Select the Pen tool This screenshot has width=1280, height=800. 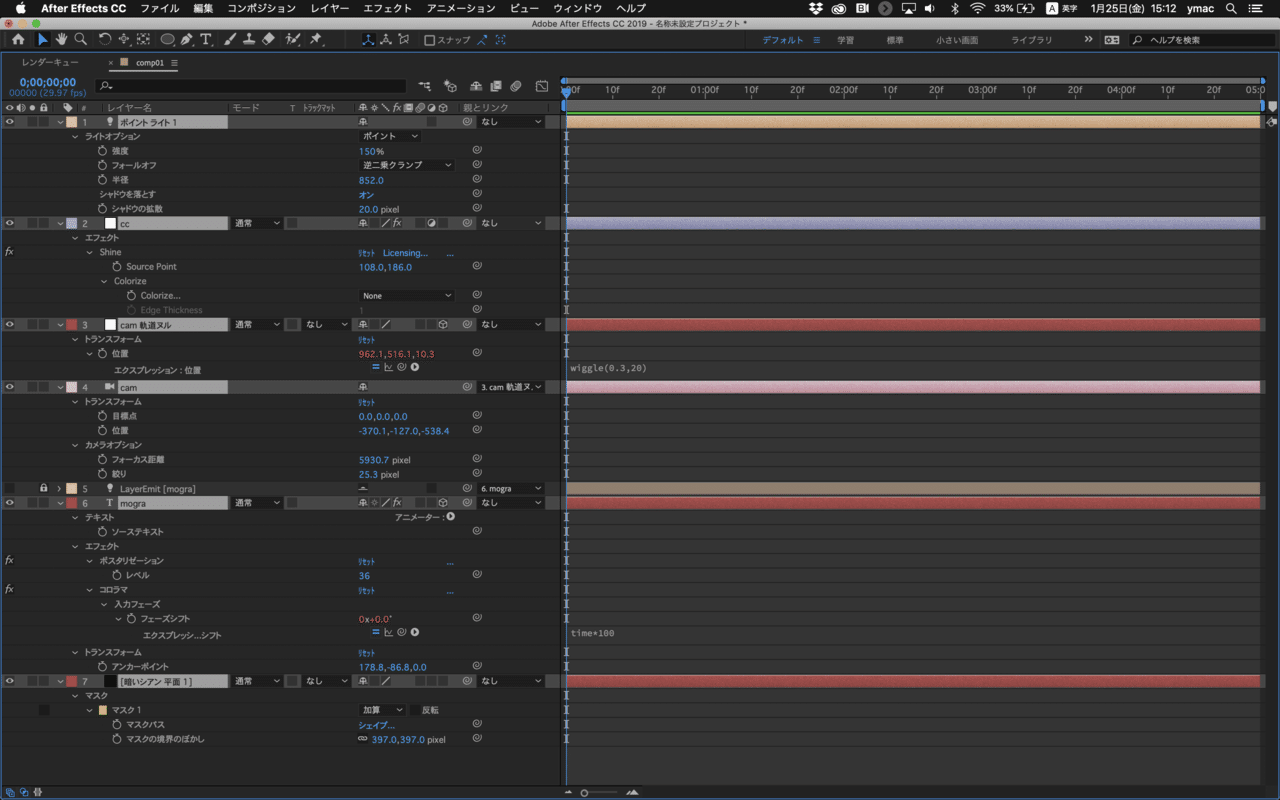click(x=187, y=40)
